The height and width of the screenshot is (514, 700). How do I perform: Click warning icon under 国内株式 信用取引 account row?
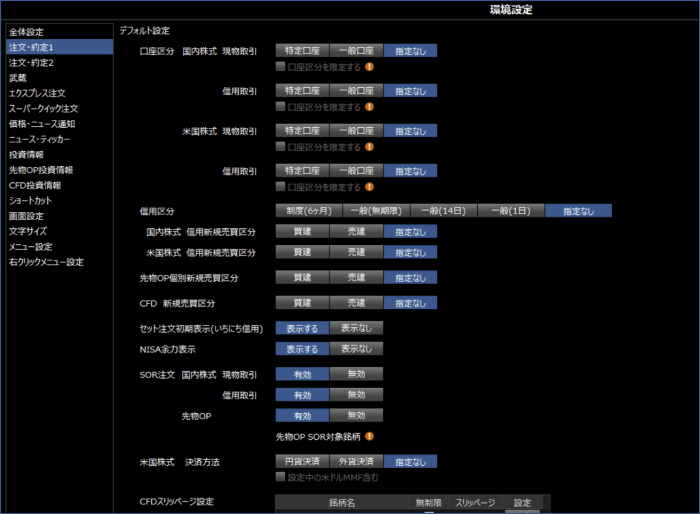[369, 106]
